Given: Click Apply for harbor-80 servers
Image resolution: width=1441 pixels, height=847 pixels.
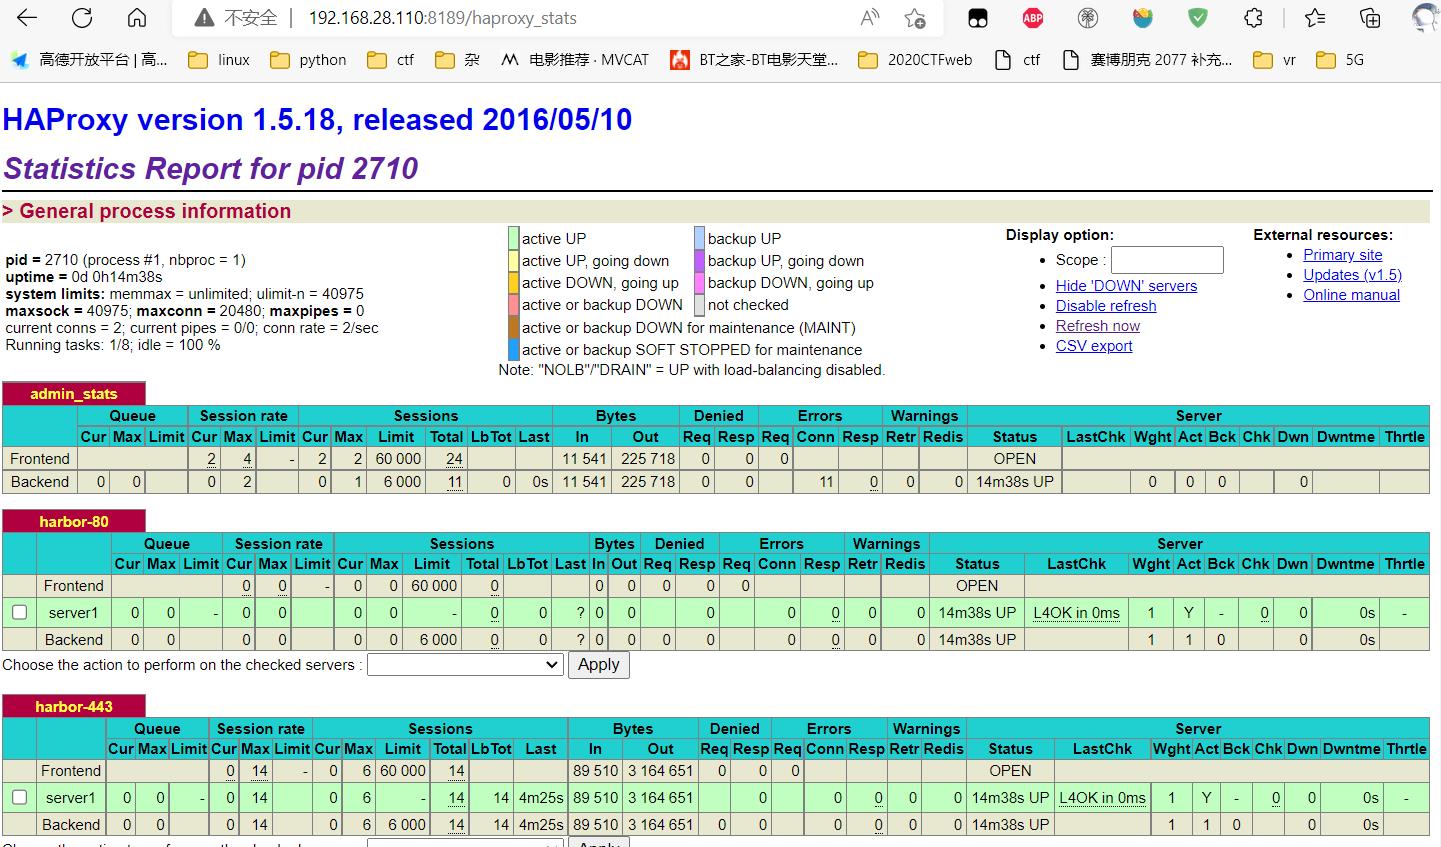Looking at the screenshot, I should coord(598,665).
